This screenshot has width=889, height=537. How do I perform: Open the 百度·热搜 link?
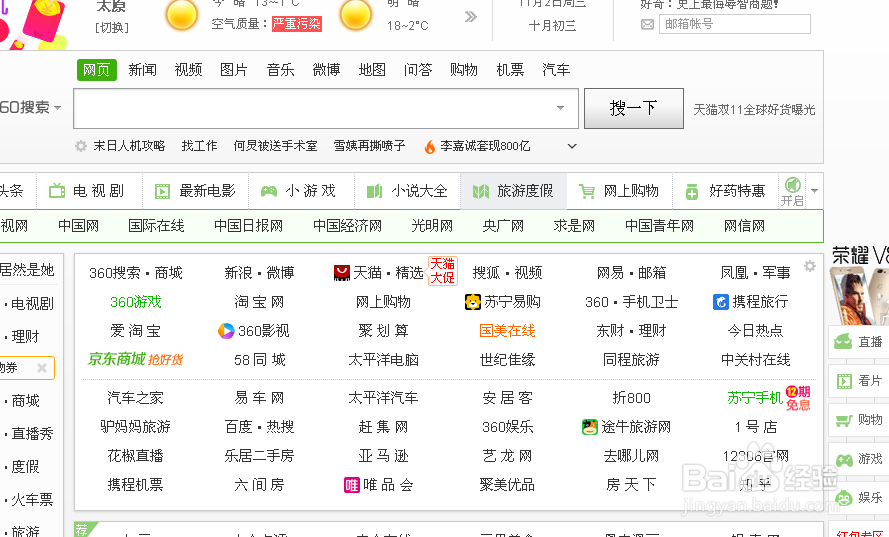tap(260, 426)
